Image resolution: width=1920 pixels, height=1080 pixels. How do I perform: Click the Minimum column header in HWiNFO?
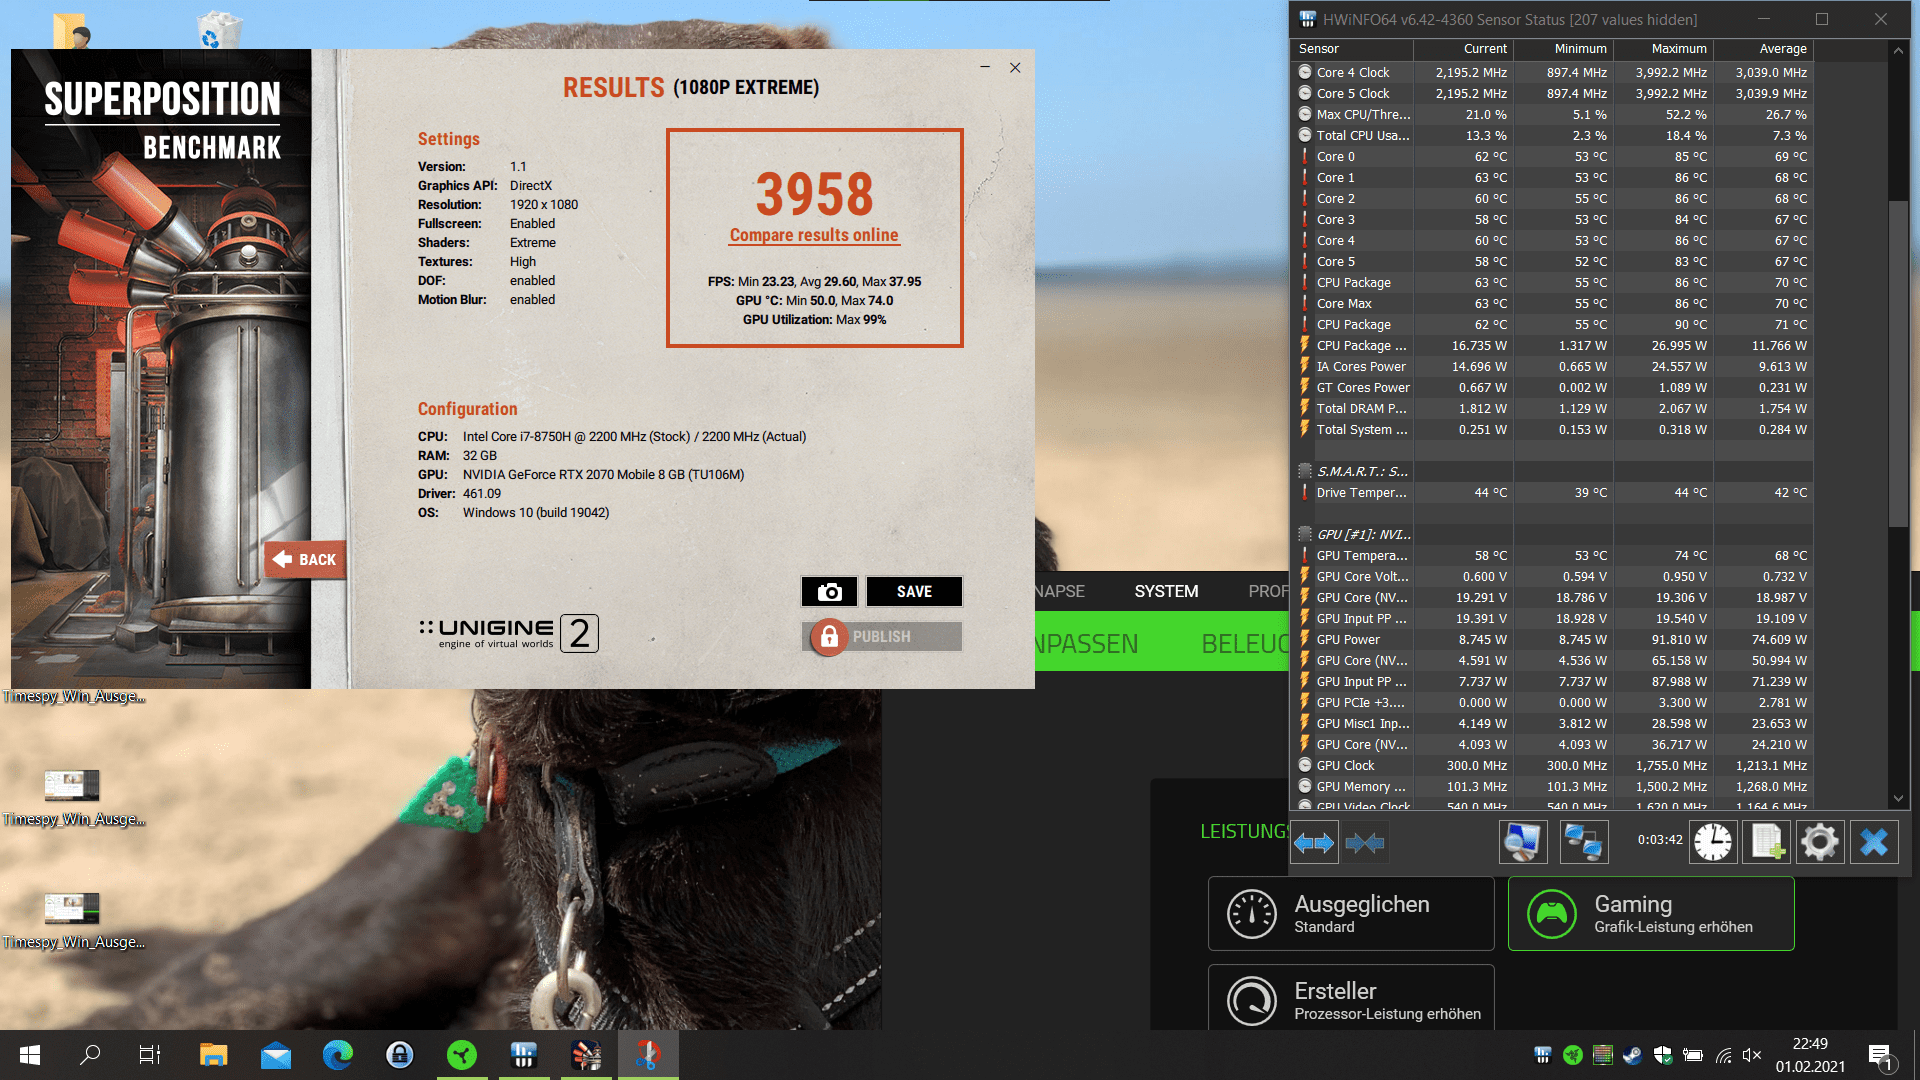pyautogui.click(x=1563, y=49)
